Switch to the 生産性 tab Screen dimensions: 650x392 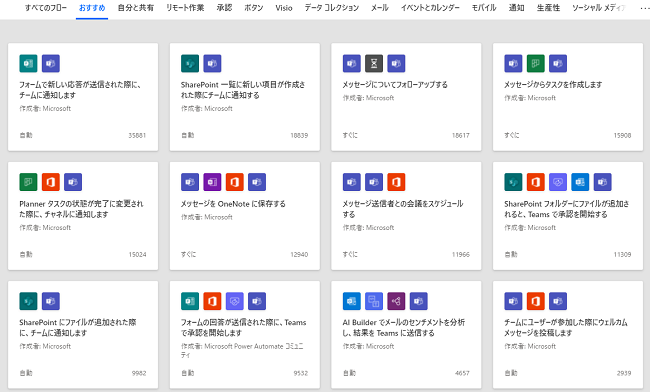(x=548, y=8)
